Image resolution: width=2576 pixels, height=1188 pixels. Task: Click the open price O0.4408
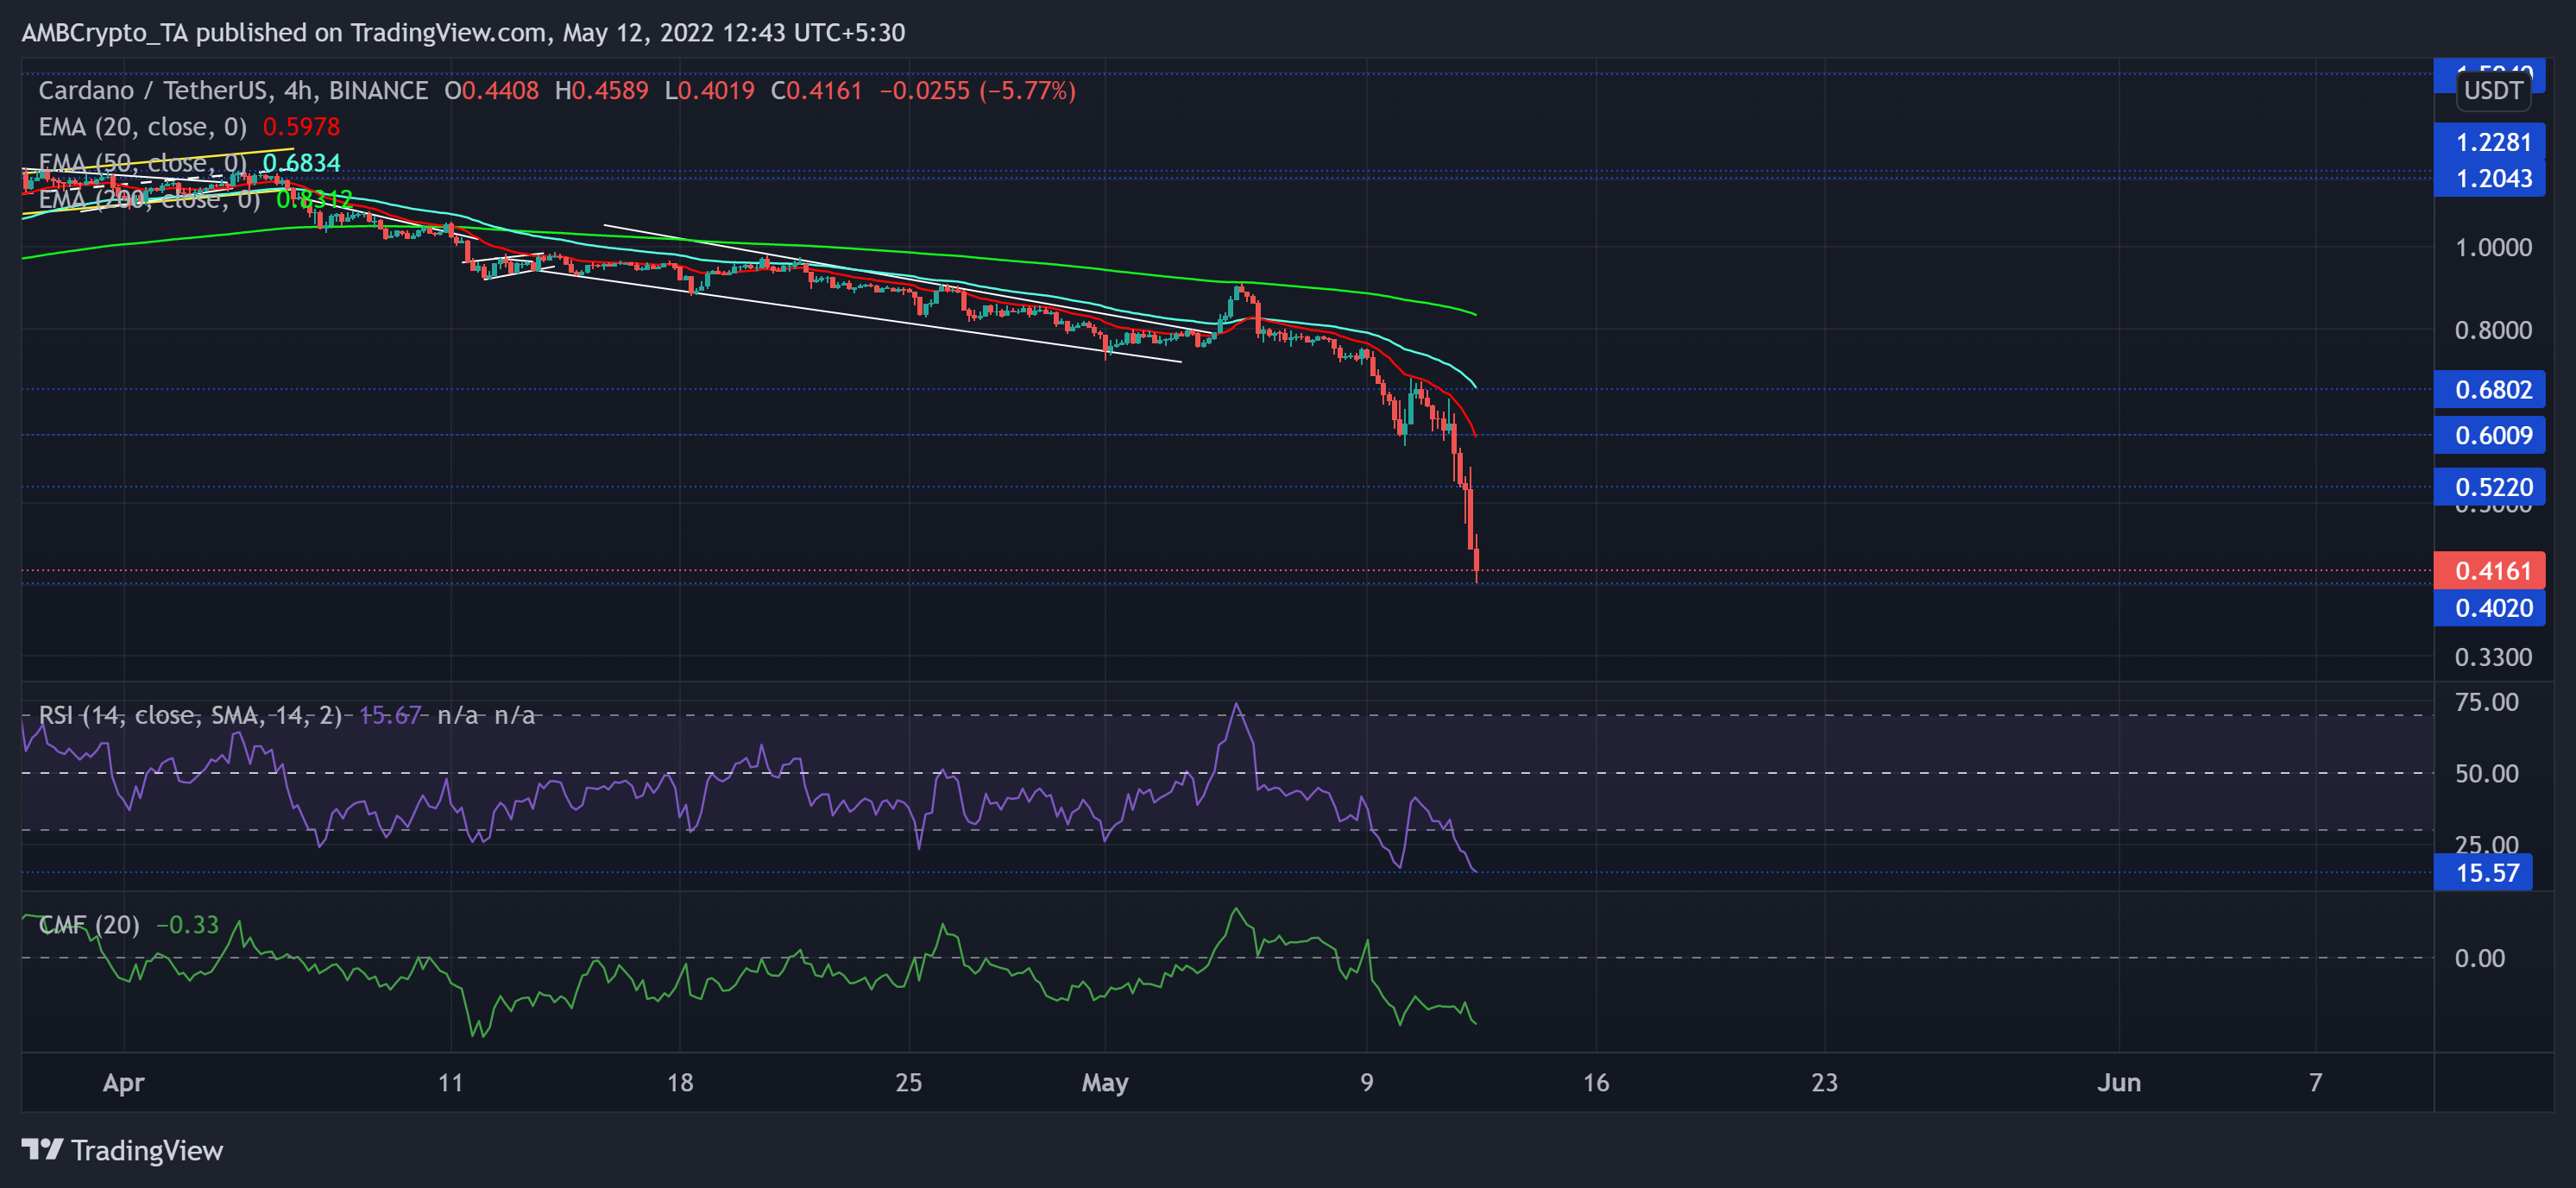pyautogui.click(x=492, y=91)
